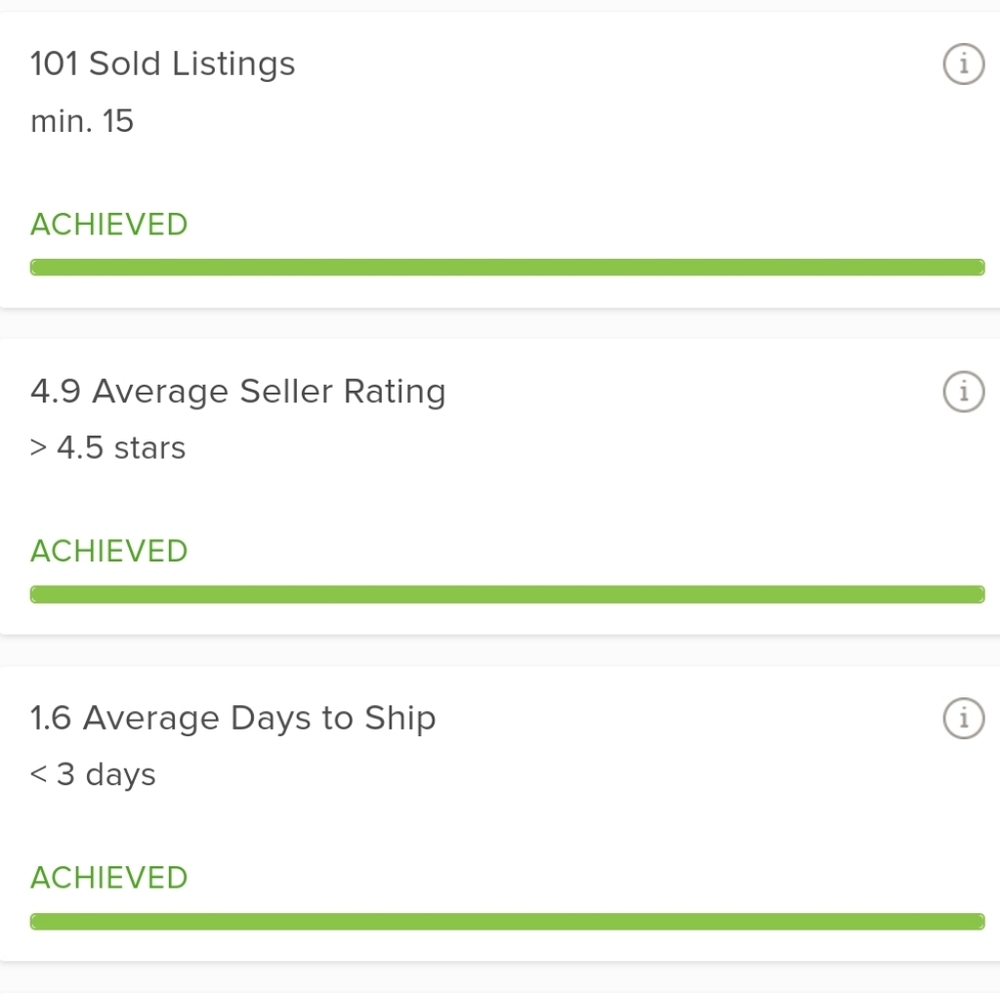The height and width of the screenshot is (1000, 1000).
Task: Select the '1.6 Average Days to Ship' heading
Action: (233, 718)
